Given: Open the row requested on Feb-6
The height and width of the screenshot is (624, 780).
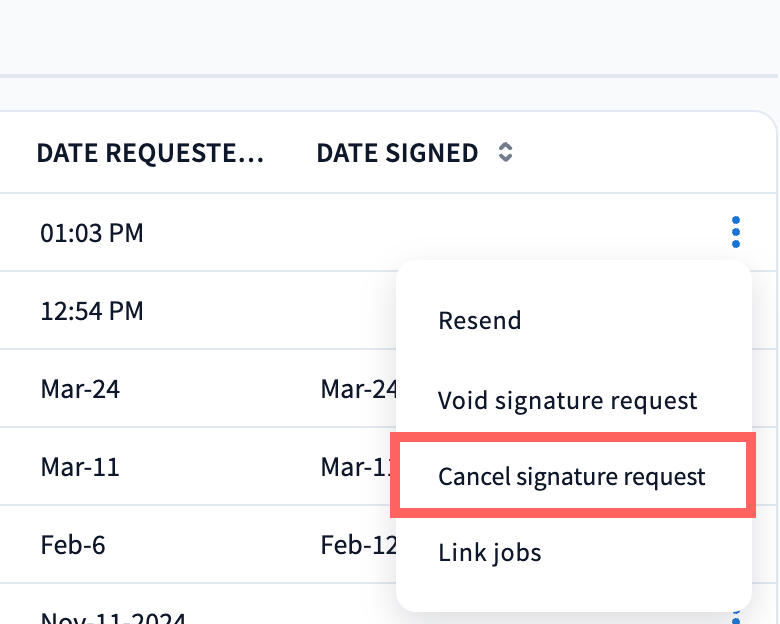Looking at the screenshot, I should [x=73, y=545].
